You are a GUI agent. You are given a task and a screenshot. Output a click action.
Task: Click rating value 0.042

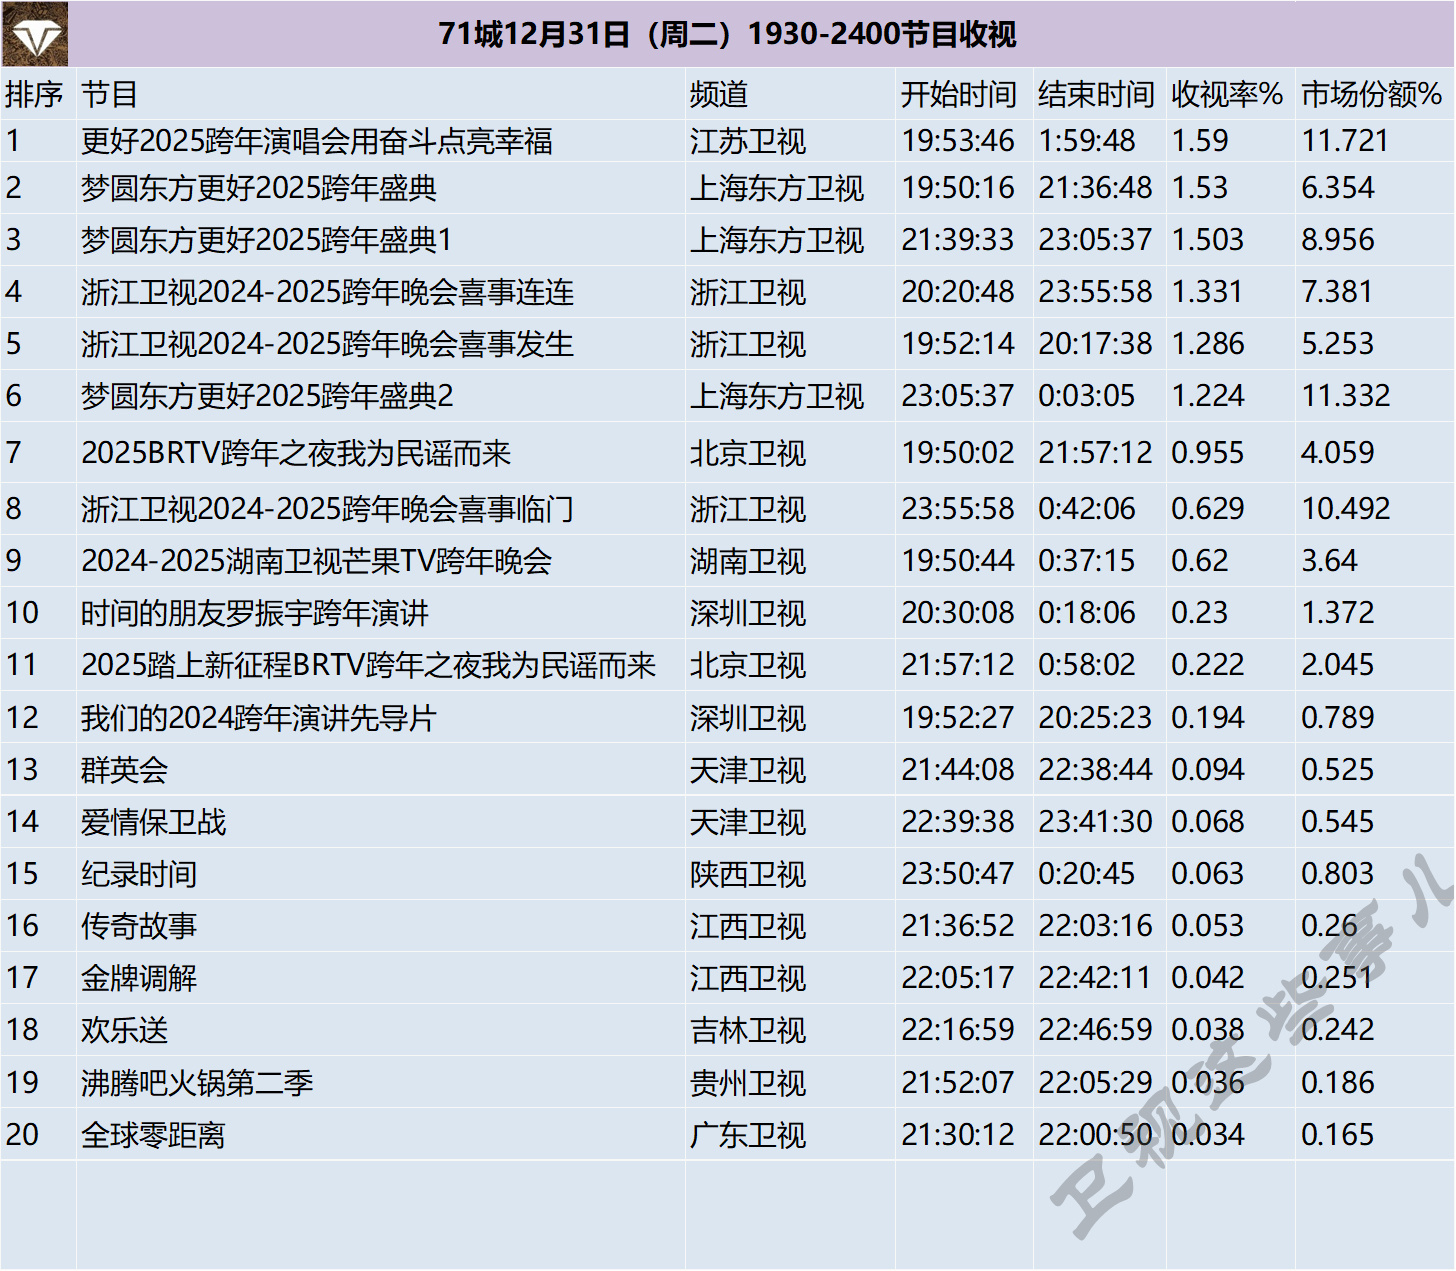[1207, 978]
